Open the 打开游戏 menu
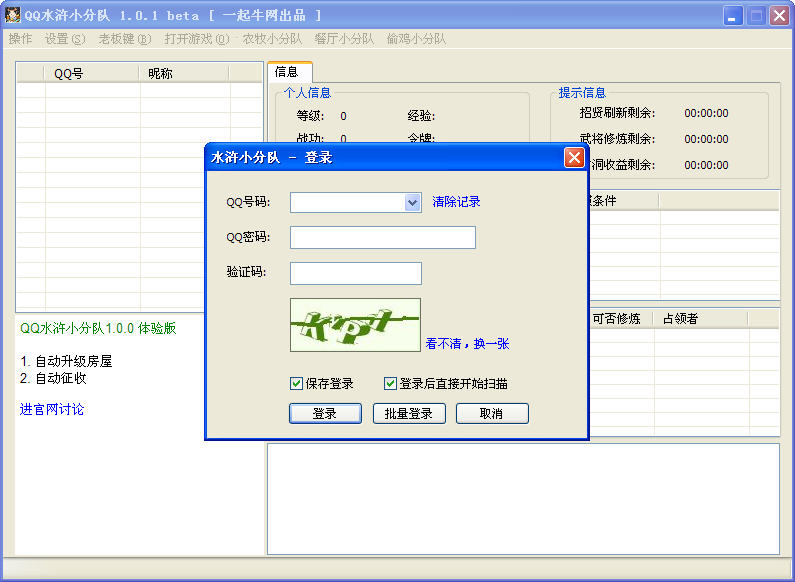This screenshot has width=795, height=582. 197,39
